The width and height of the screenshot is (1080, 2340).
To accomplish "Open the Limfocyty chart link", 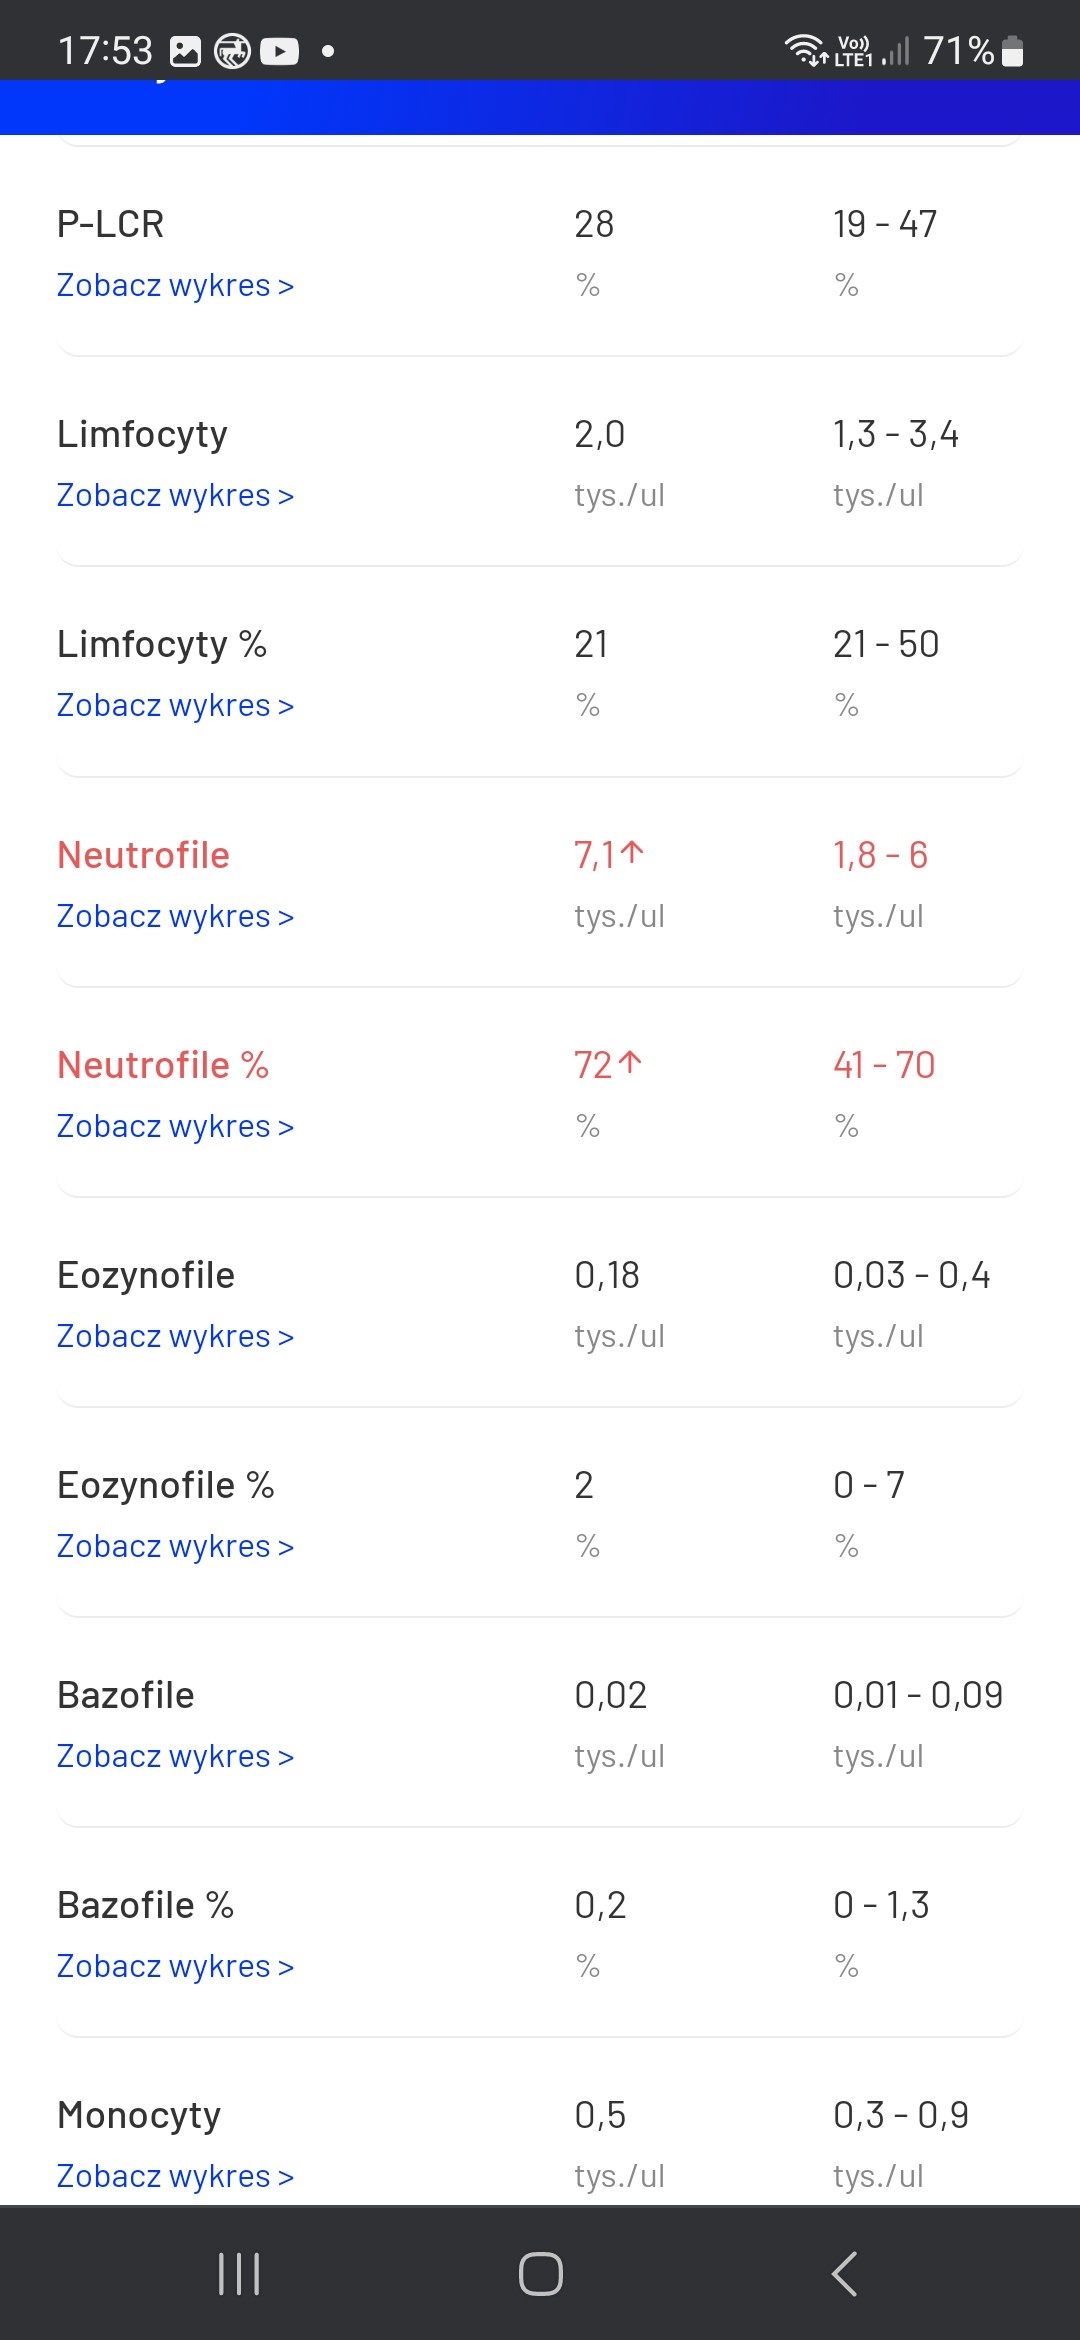I will pyautogui.click(x=175, y=496).
